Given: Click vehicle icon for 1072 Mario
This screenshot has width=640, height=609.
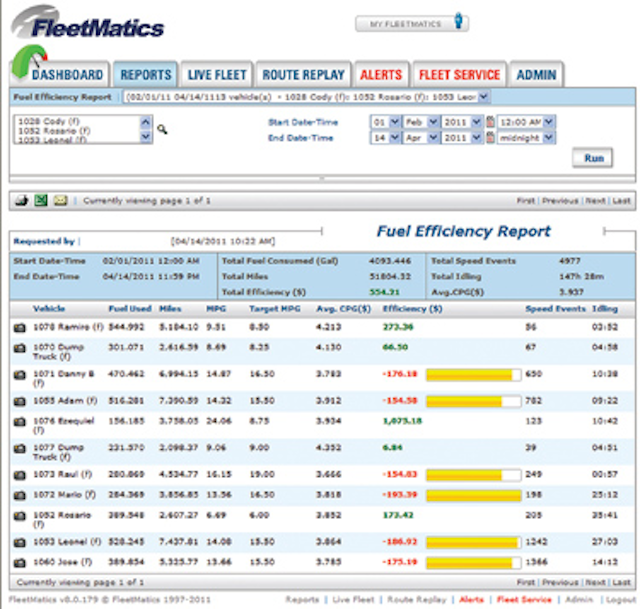Looking at the screenshot, I should tap(20, 495).
